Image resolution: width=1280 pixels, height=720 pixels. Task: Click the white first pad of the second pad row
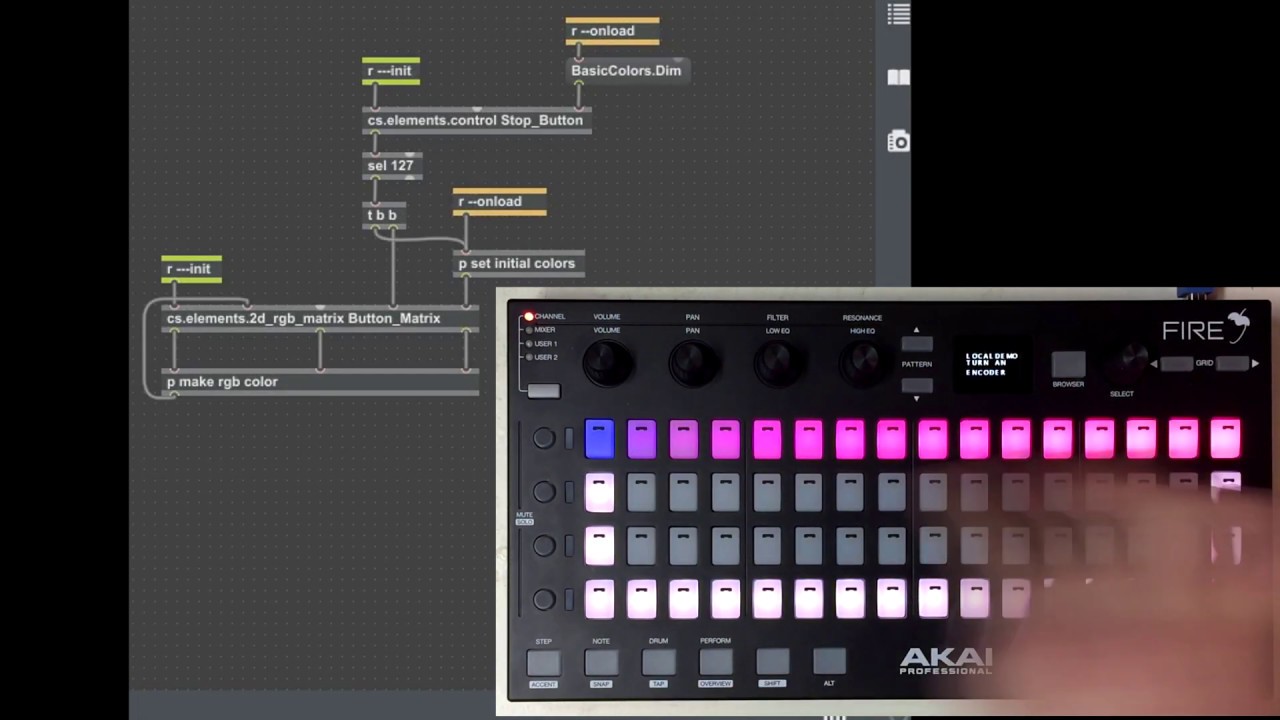coord(599,492)
